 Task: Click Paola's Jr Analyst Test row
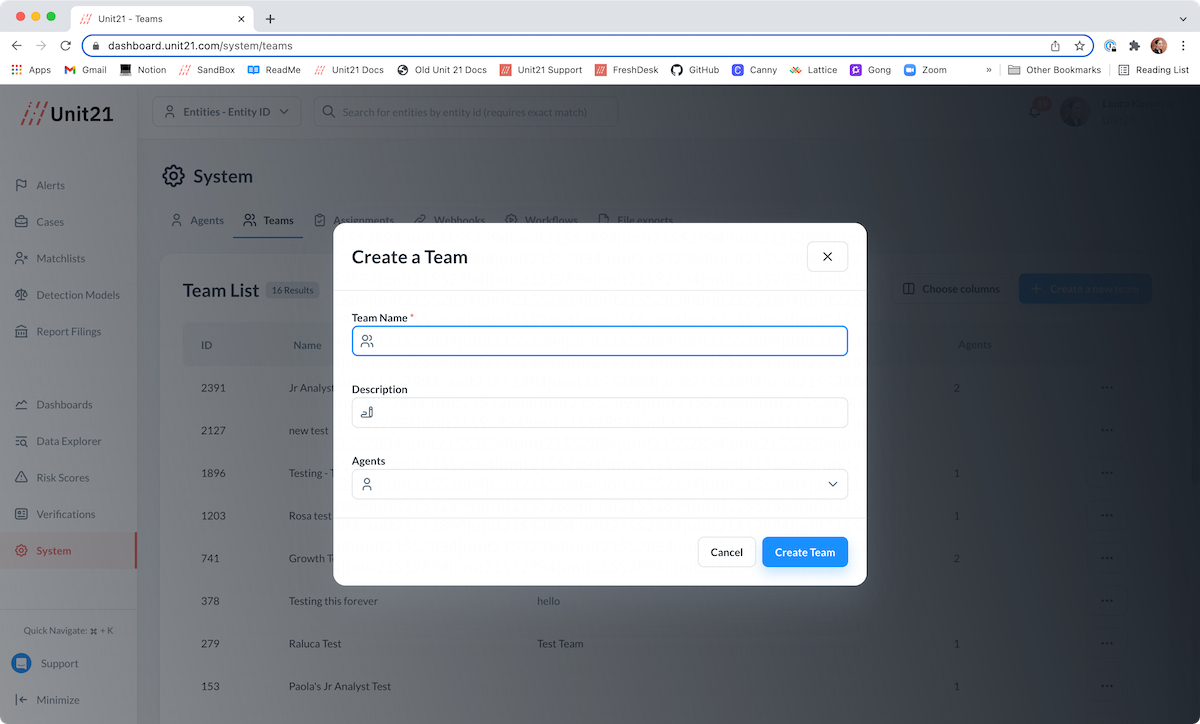pyautogui.click(x=660, y=686)
